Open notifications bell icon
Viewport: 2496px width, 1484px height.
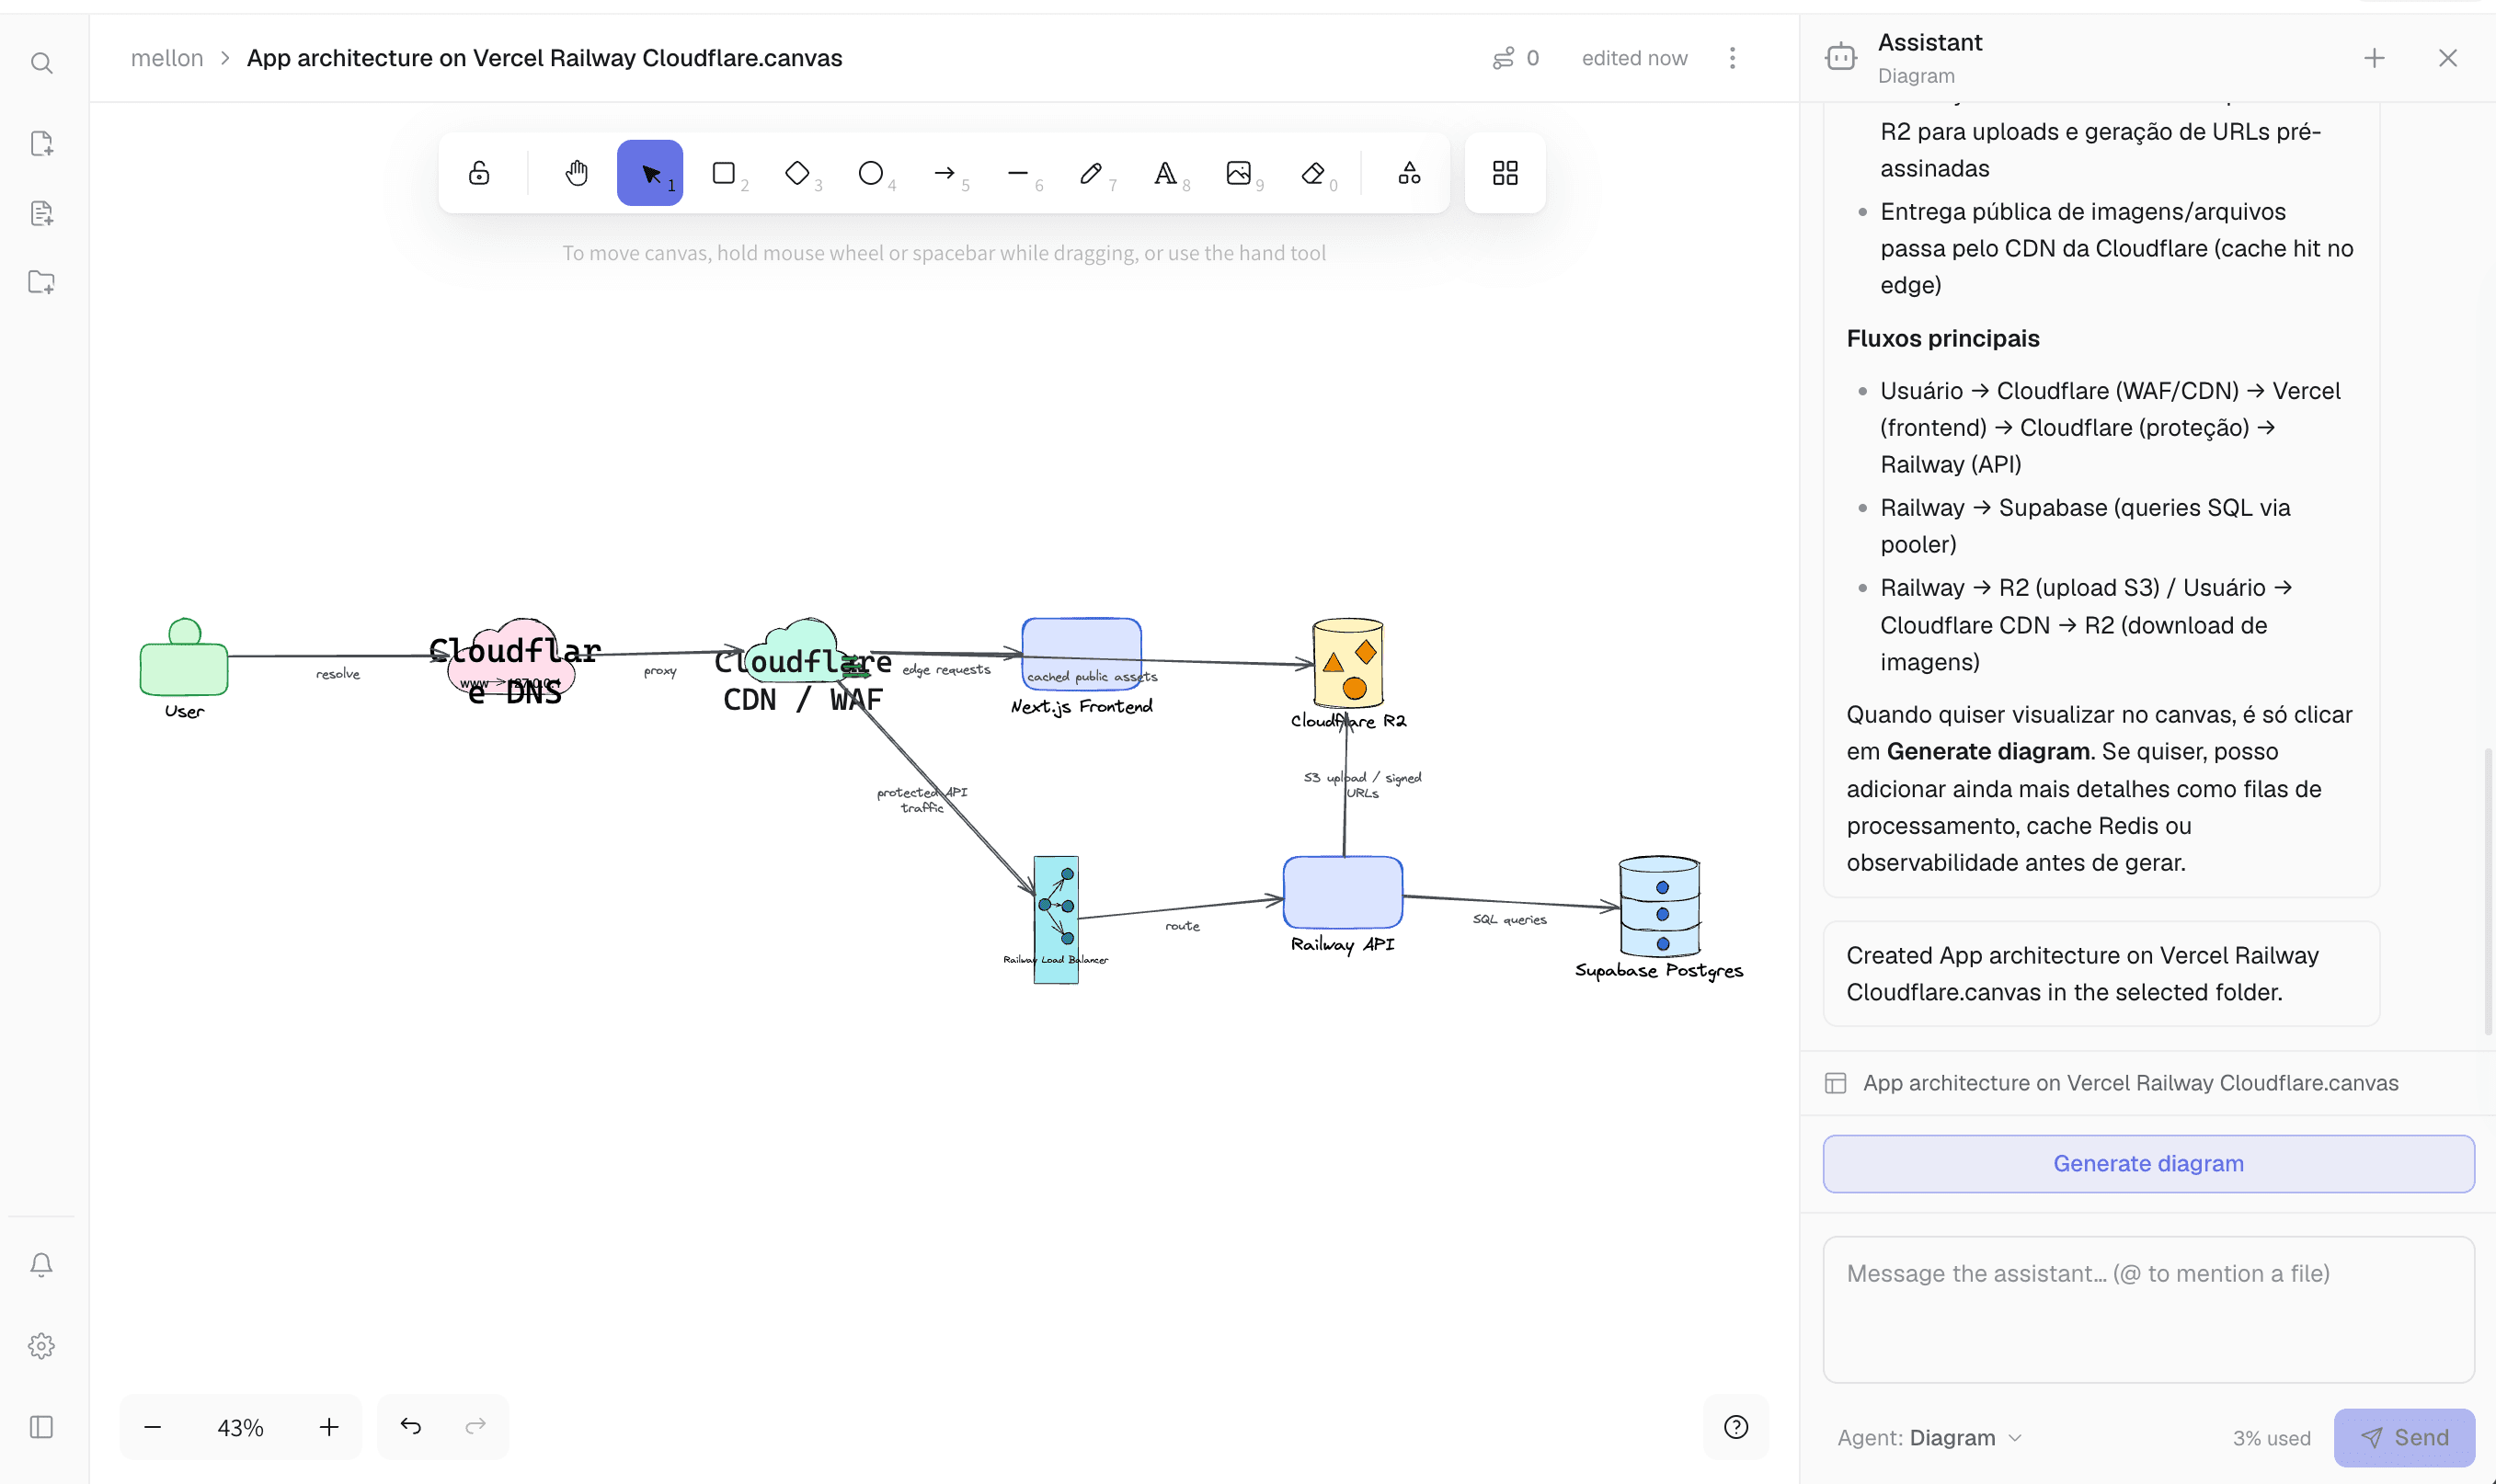pyautogui.click(x=41, y=1265)
